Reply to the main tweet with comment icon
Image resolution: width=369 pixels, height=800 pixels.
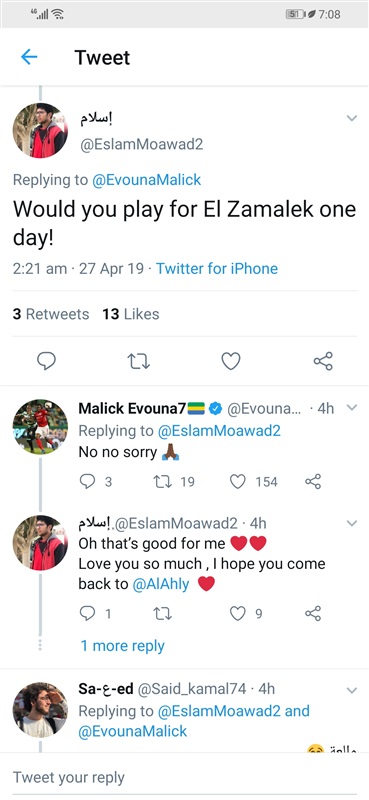point(46,361)
